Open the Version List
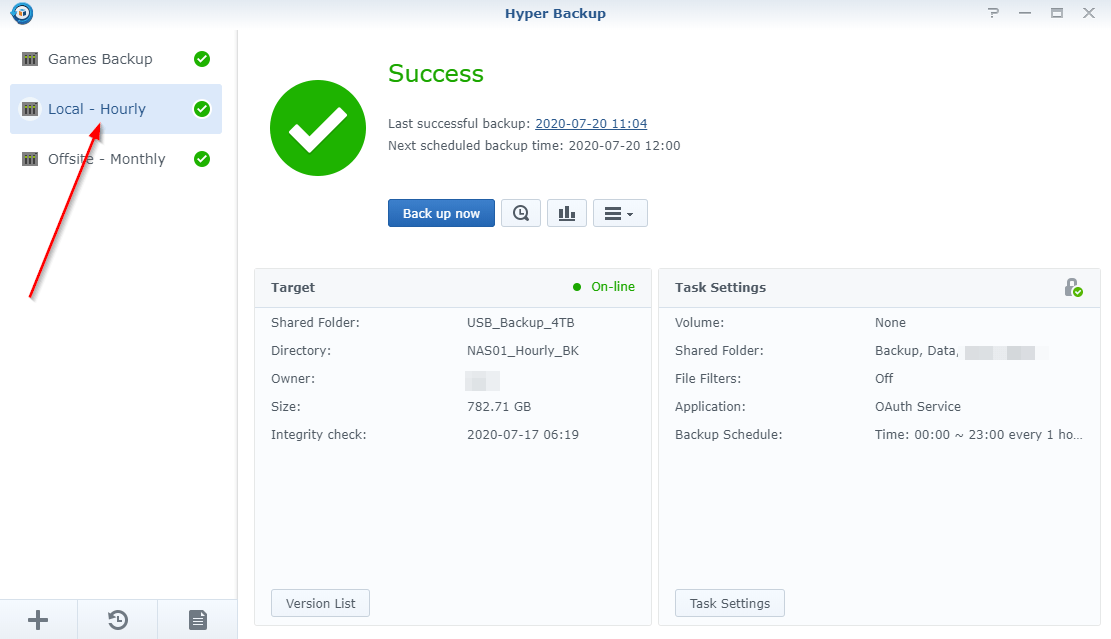The width and height of the screenshot is (1111, 639). point(320,604)
